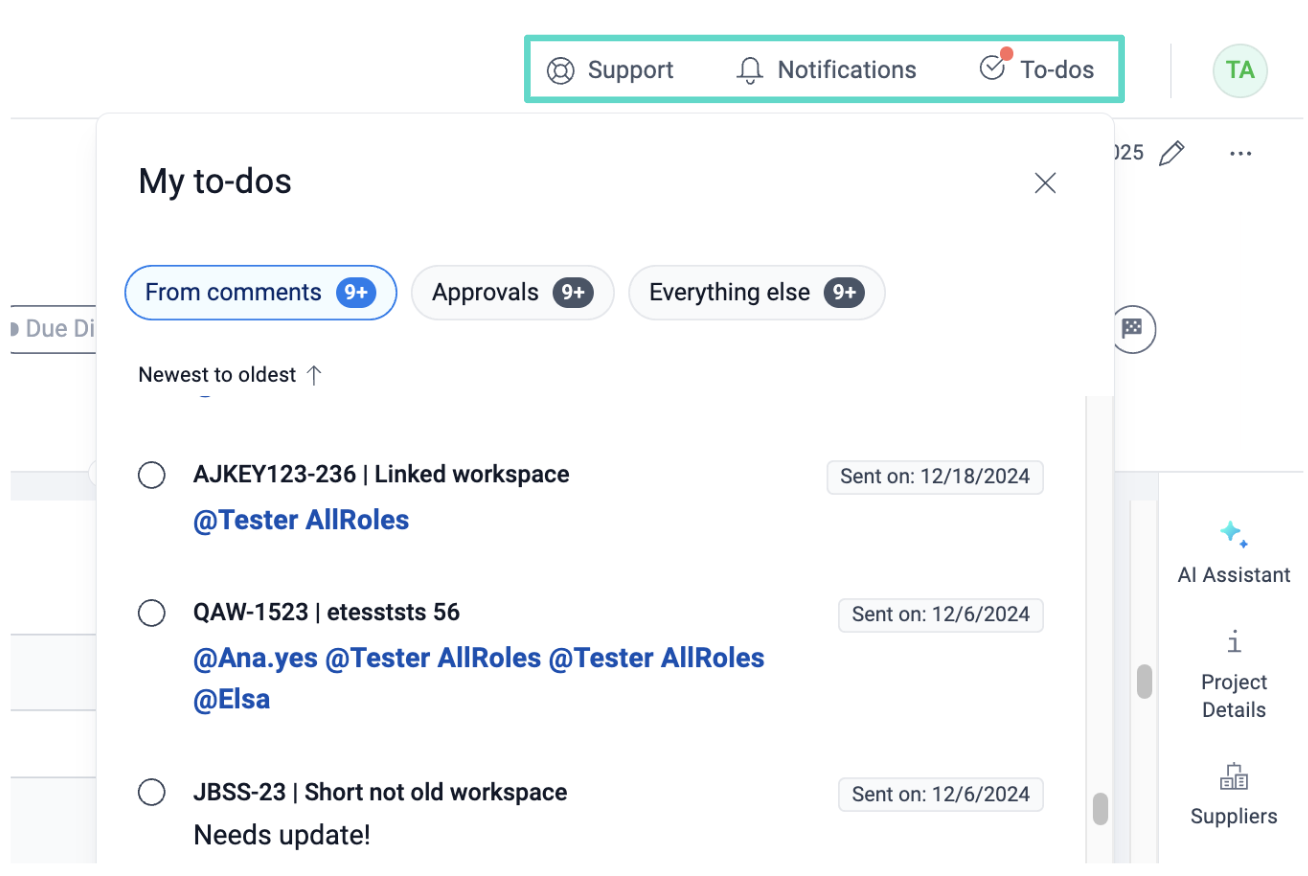Mark the AJKEY123-236 to-do as complete
The image size is (1308, 876).
pyautogui.click(x=152, y=475)
